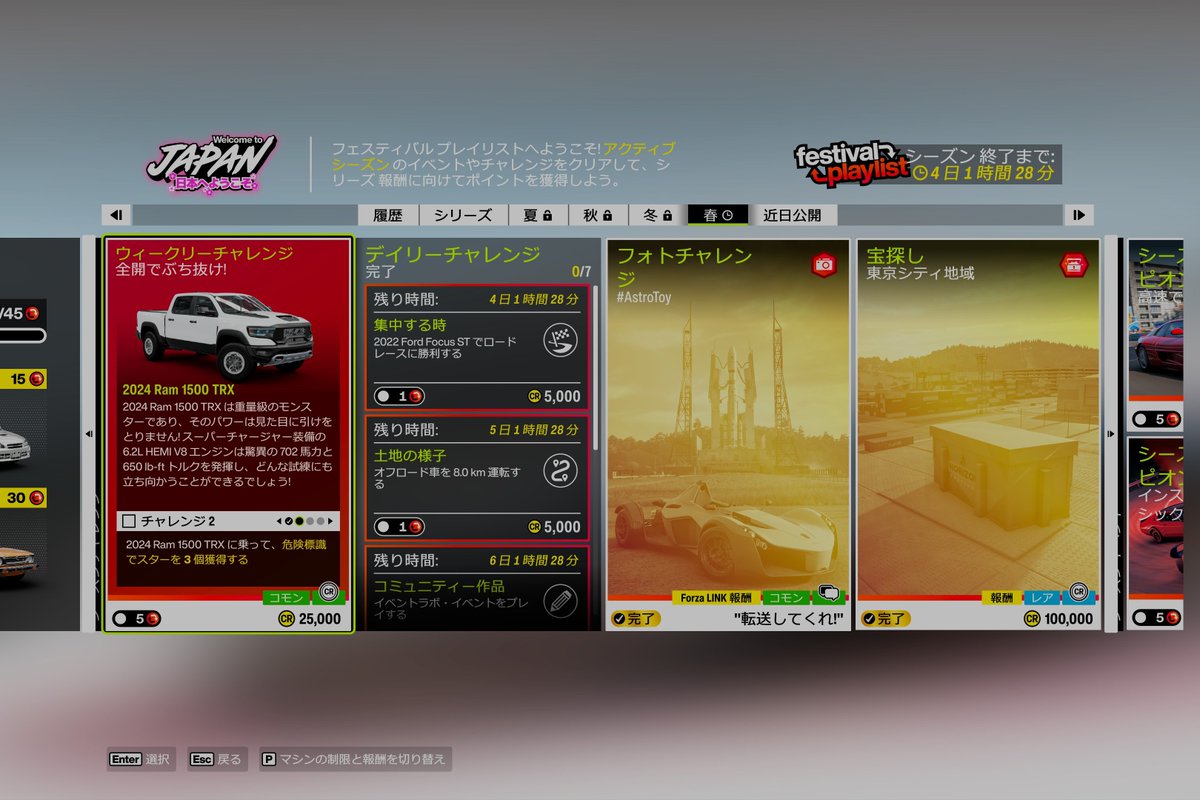Viewport: 1200px width, 800px height.
Task: Click the CR reward badge on the weekly challenge card
Action: pos(328,592)
